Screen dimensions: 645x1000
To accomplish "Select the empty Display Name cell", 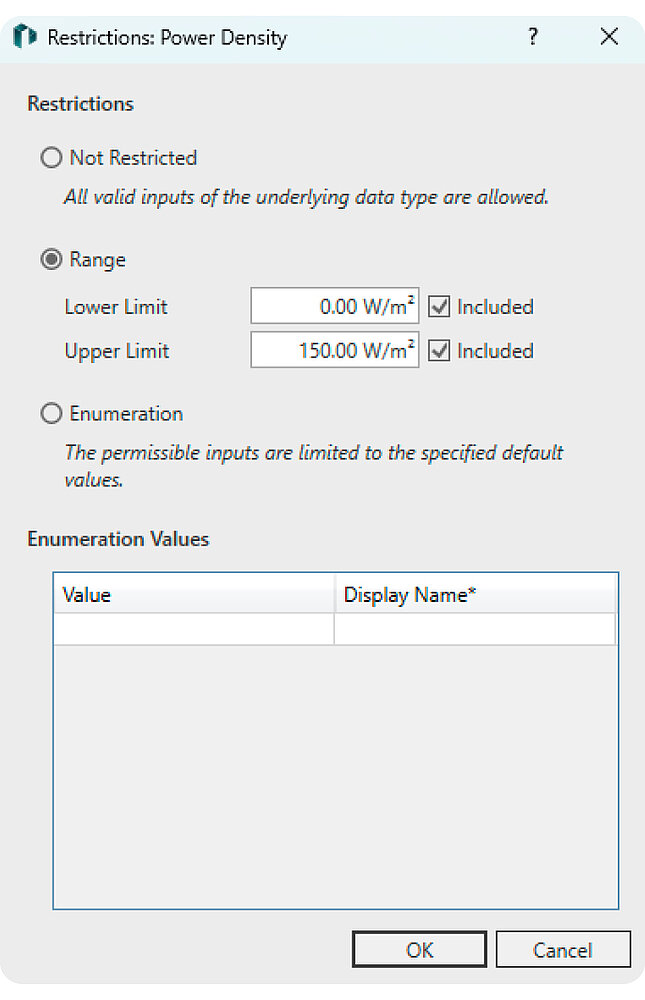I will pyautogui.click(x=475, y=629).
